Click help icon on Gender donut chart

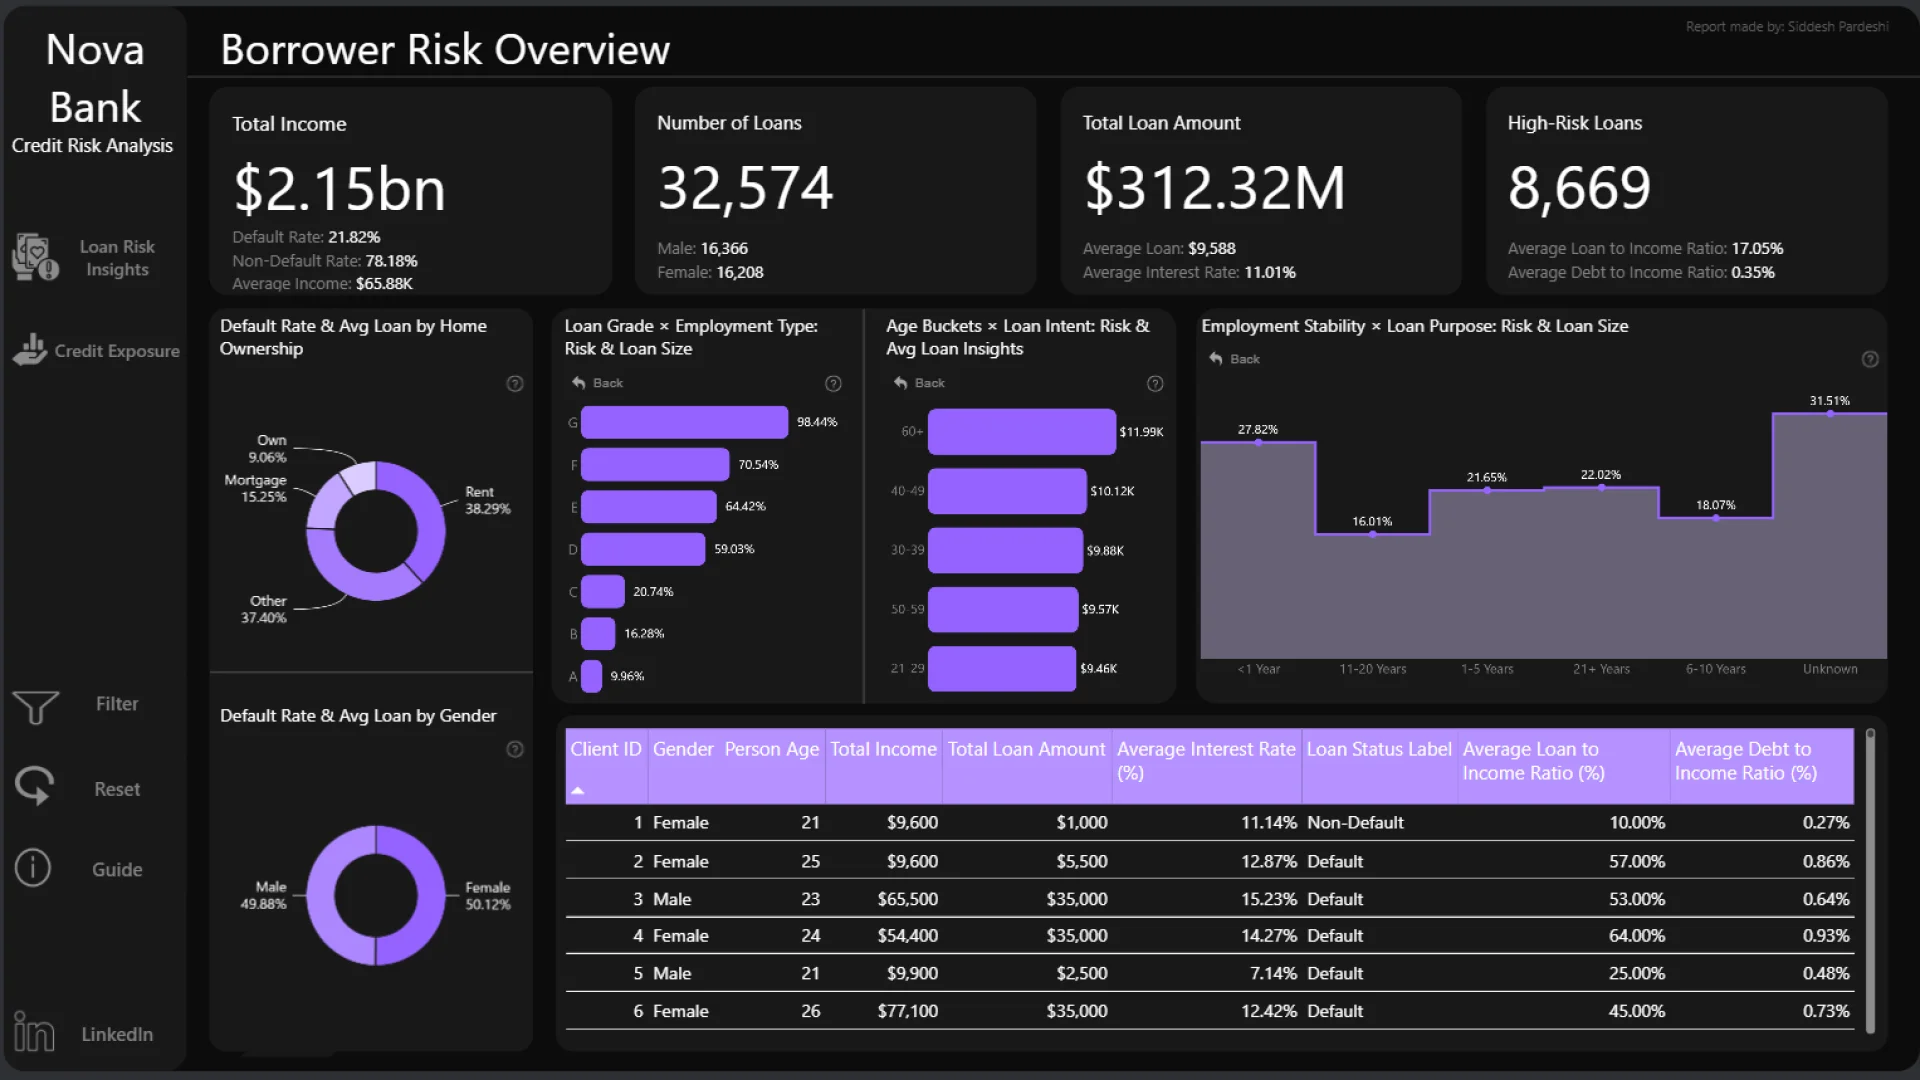[515, 750]
